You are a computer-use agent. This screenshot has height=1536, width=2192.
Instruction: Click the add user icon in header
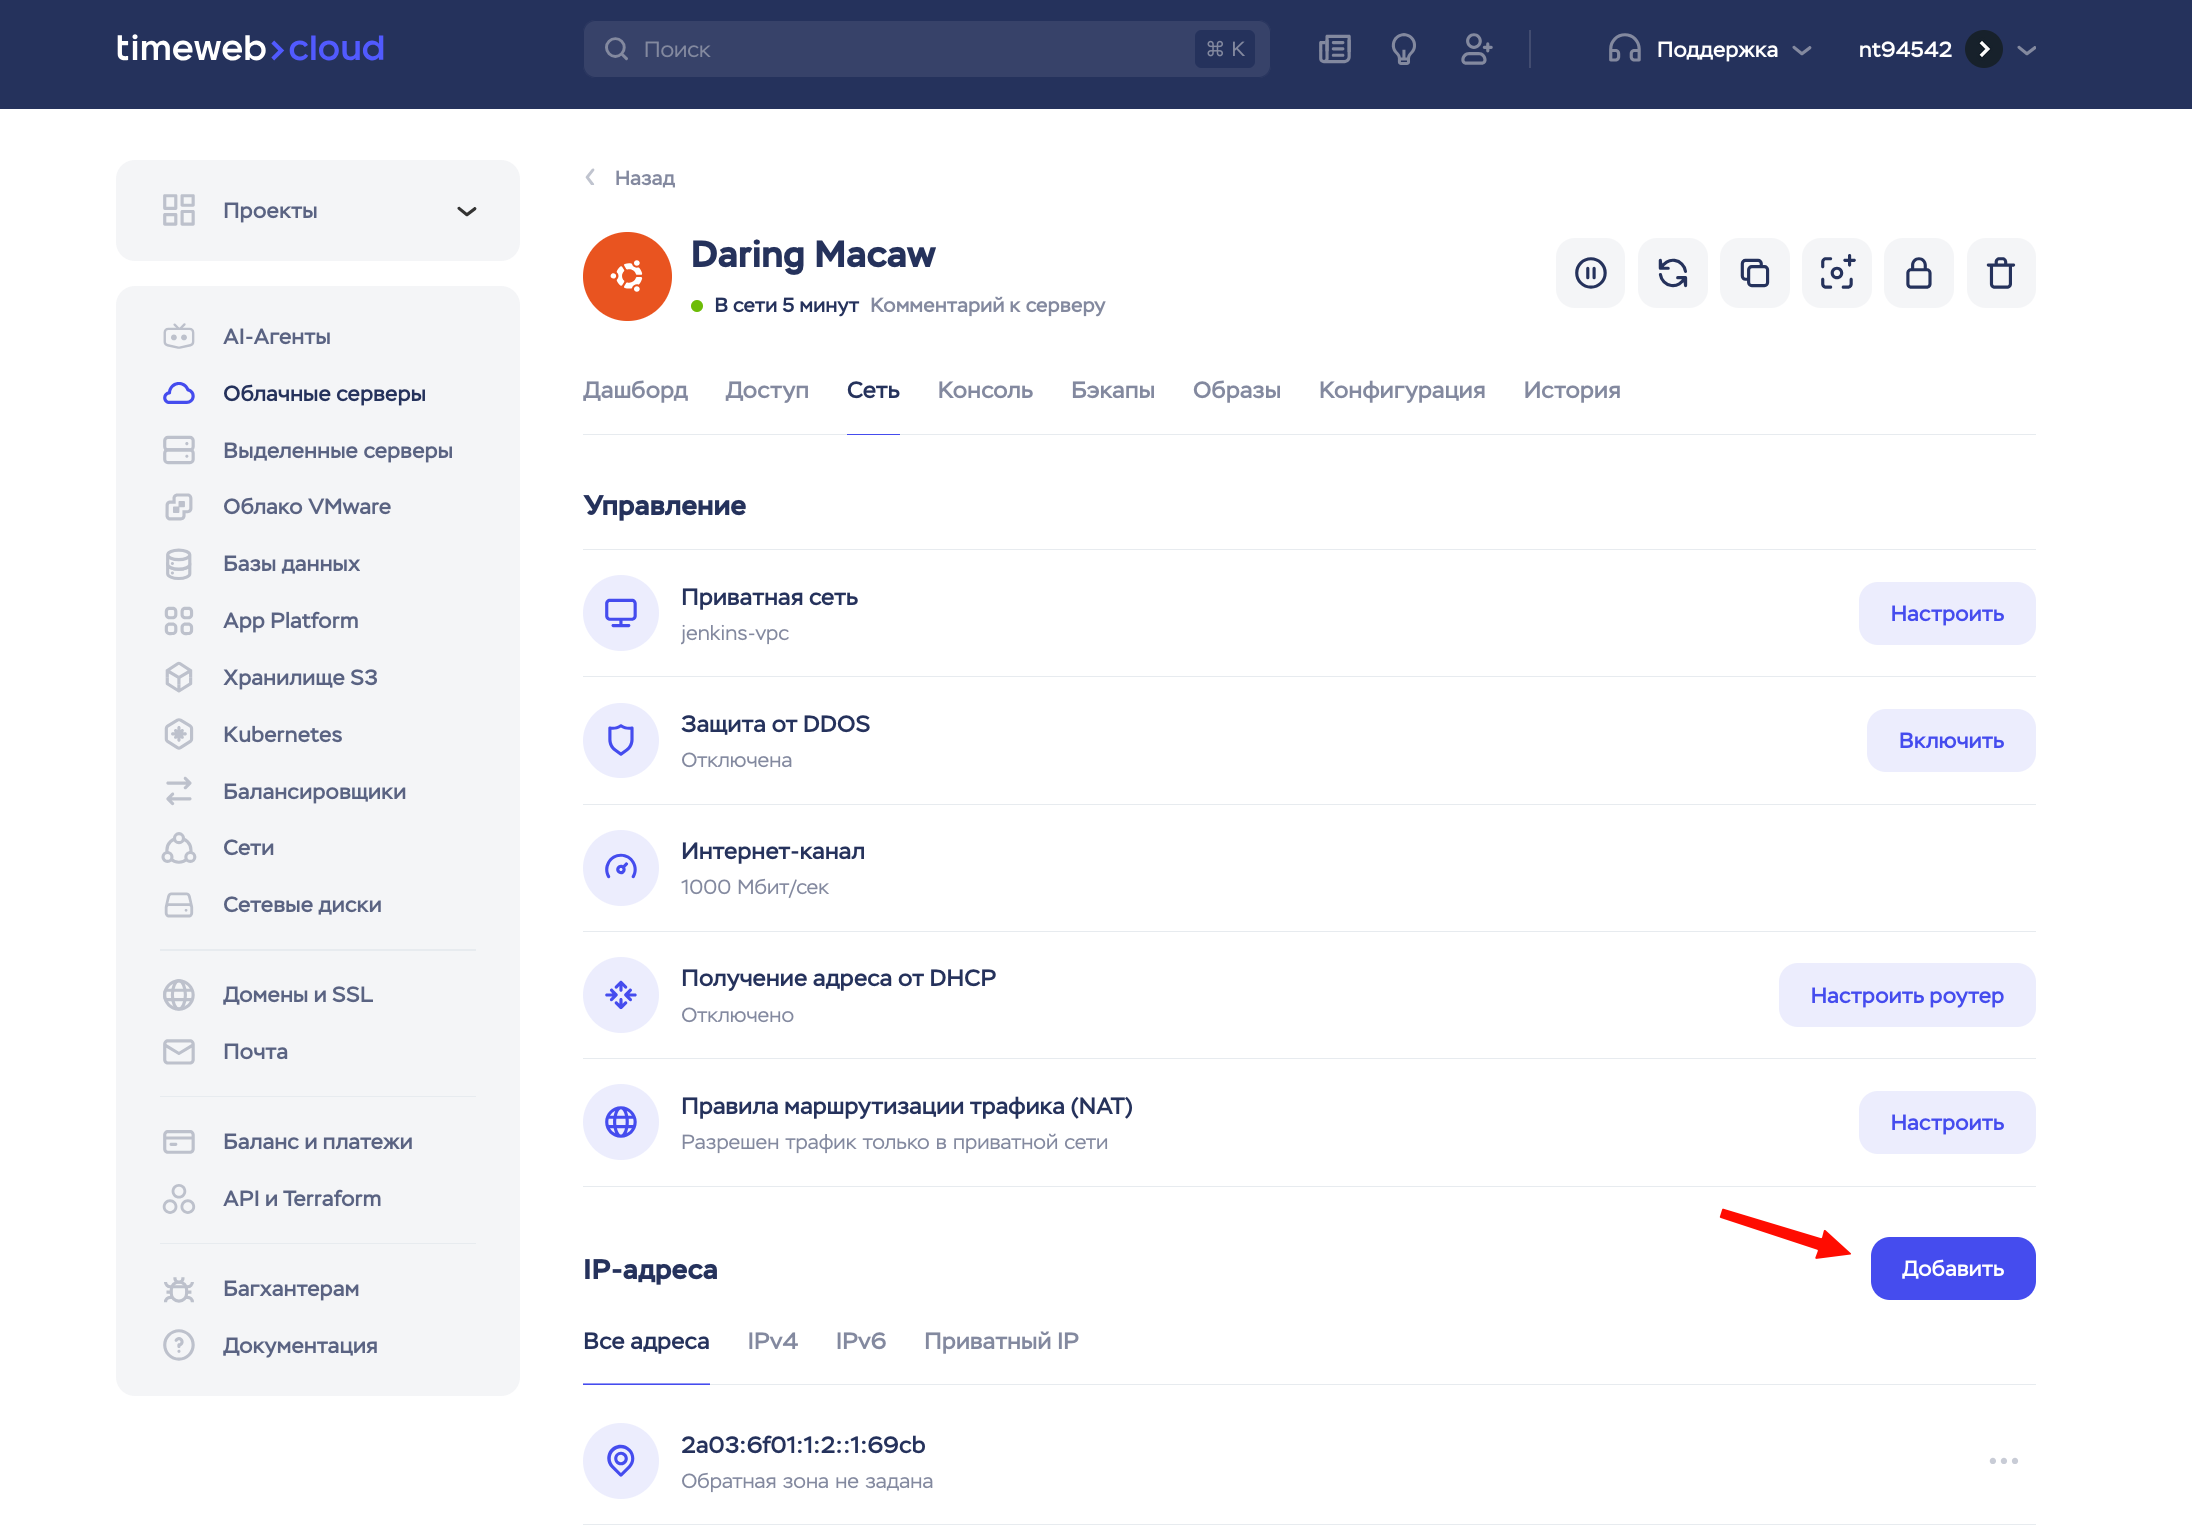tap(1475, 49)
